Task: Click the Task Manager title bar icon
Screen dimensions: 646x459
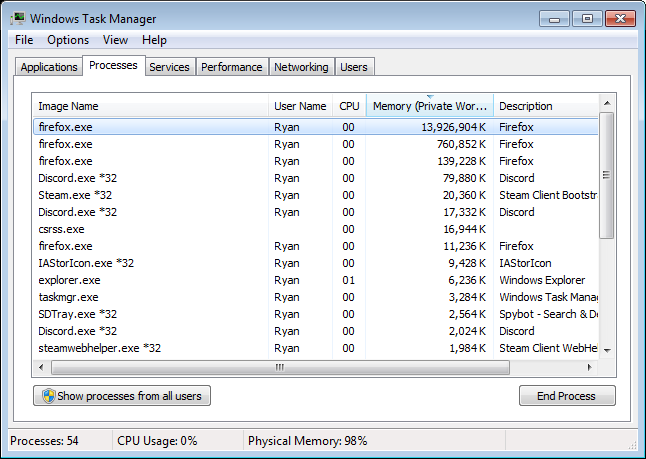Action: (x=18, y=18)
